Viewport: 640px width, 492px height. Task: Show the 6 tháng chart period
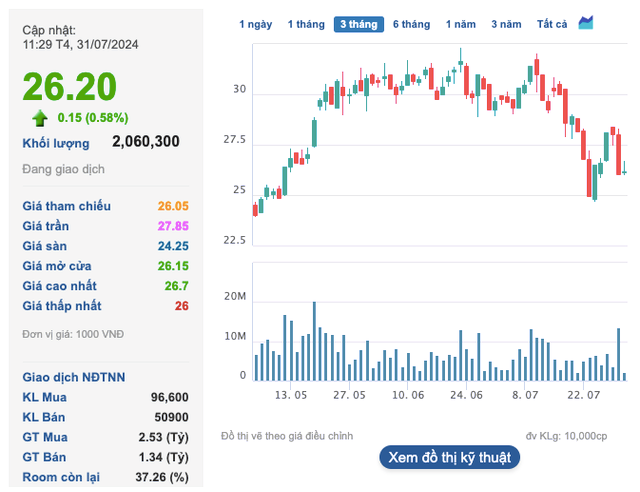[411, 24]
